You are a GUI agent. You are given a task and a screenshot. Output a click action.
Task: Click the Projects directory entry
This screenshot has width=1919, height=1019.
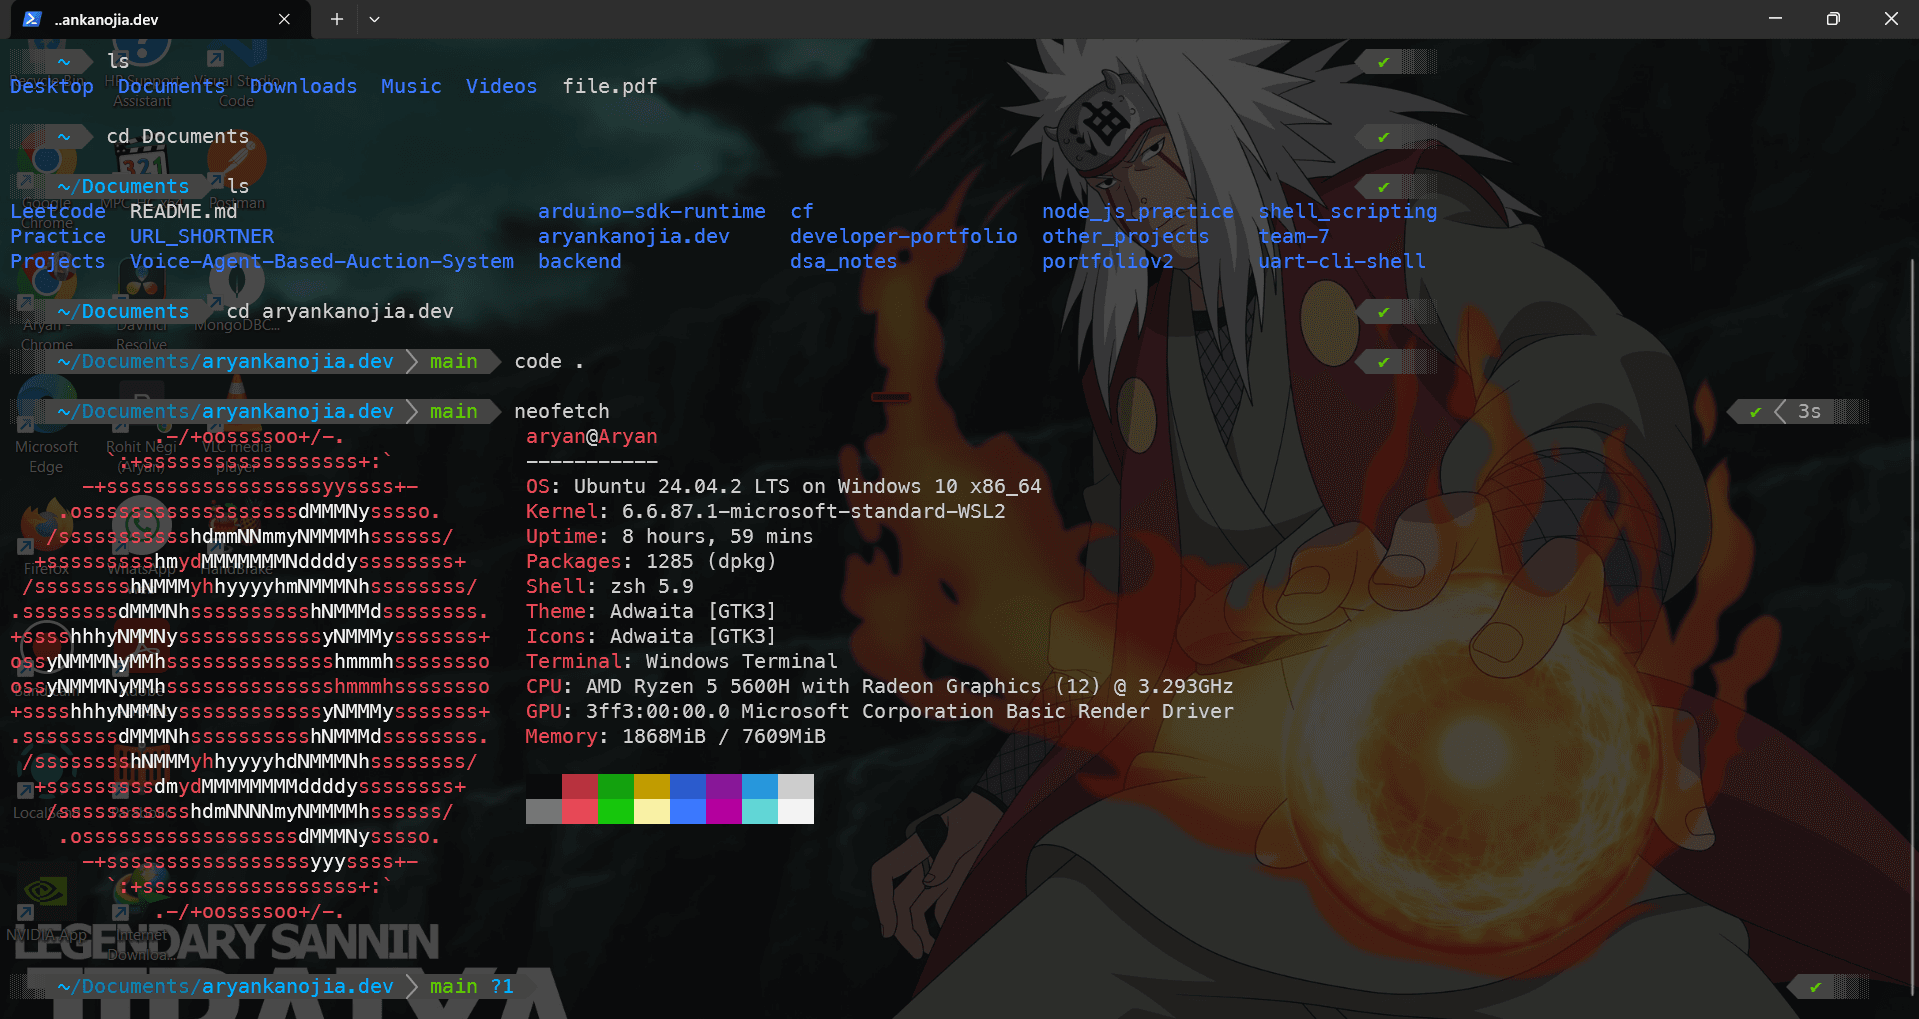pos(58,261)
